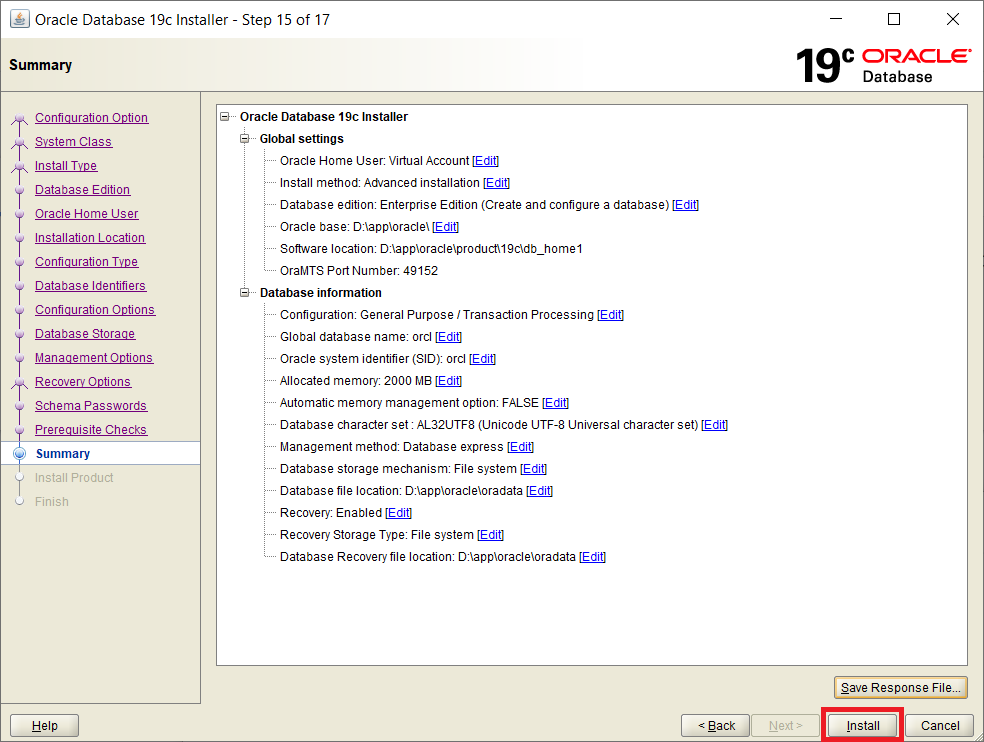This screenshot has width=984, height=742.
Task: Edit the Recovery Enabled setting
Action: coord(398,512)
